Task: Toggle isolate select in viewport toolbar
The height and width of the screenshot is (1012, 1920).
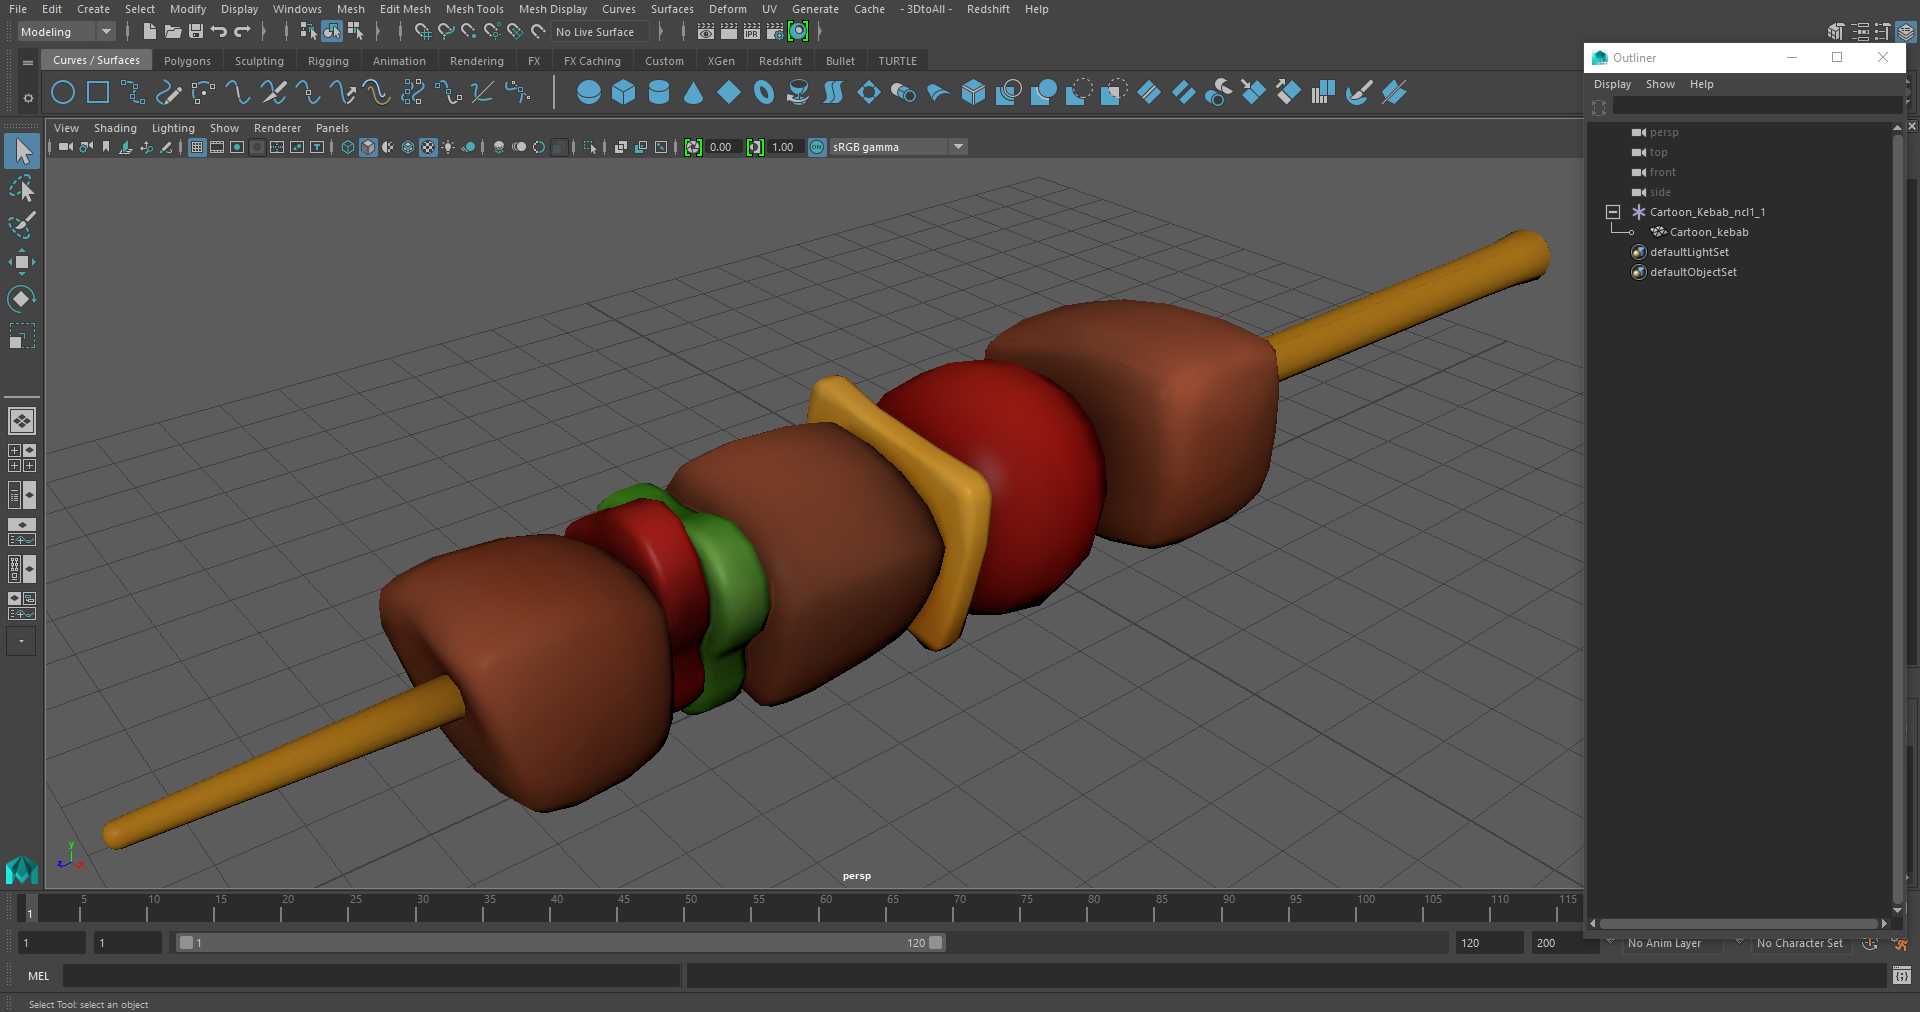Action: [590, 147]
